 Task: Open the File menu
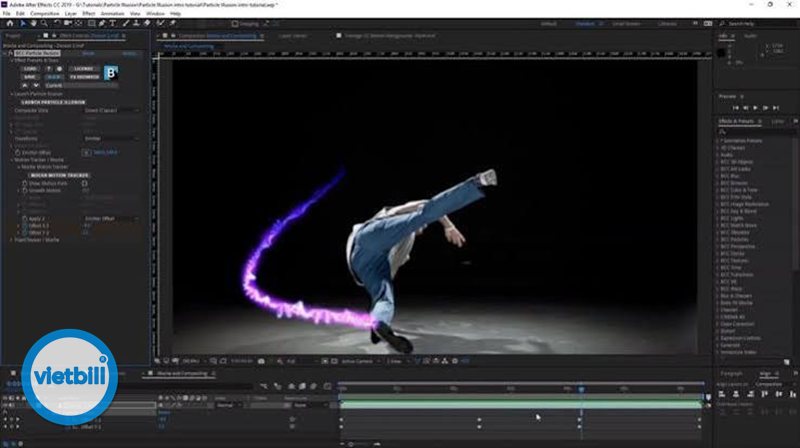click(x=7, y=14)
